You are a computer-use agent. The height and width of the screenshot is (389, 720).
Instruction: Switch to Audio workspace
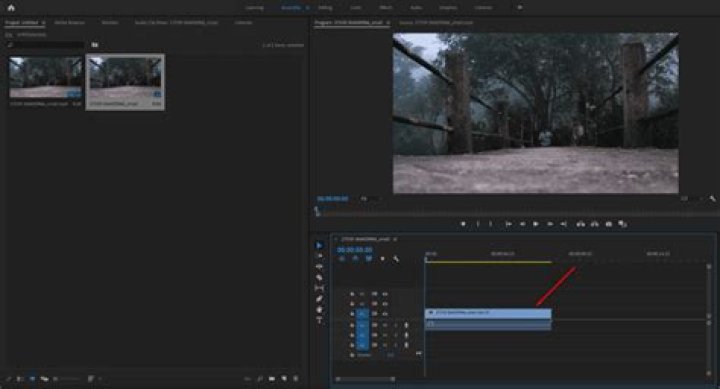[416, 8]
